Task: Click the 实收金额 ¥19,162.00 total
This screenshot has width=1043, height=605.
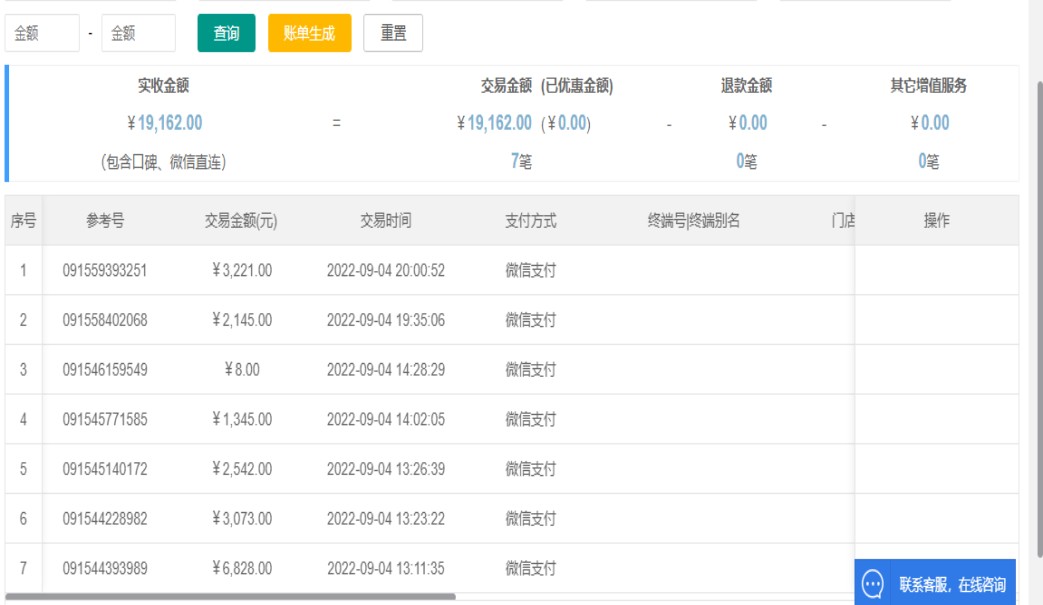Action: click(x=165, y=123)
